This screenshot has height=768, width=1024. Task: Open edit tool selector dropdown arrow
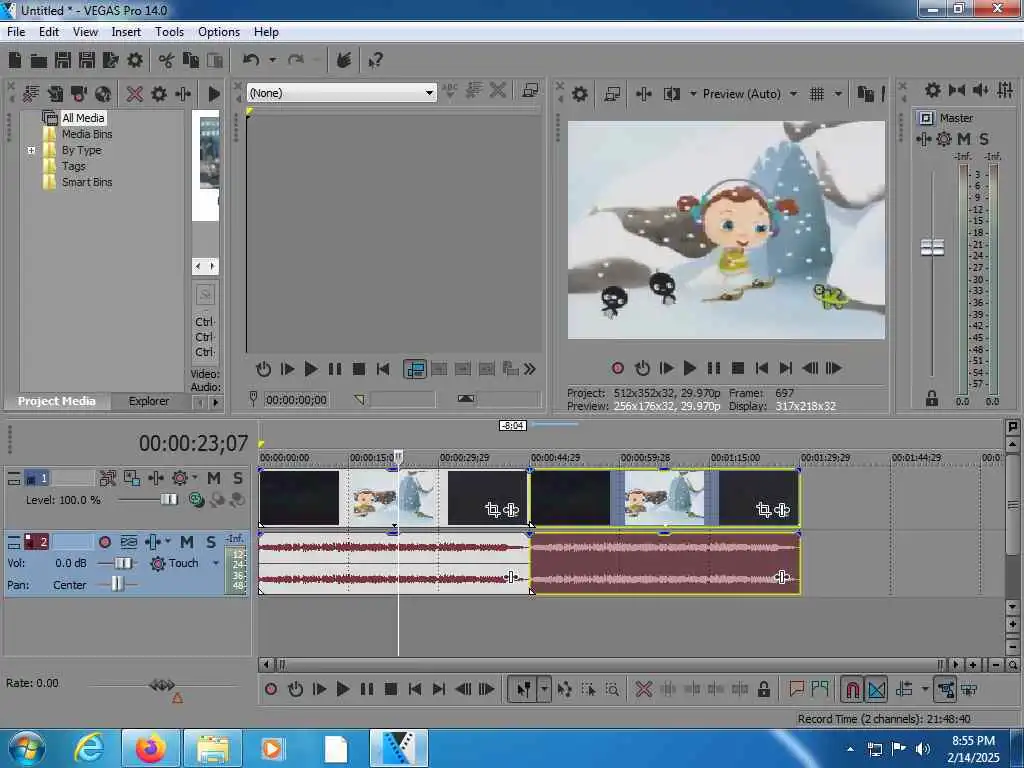click(x=544, y=689)
